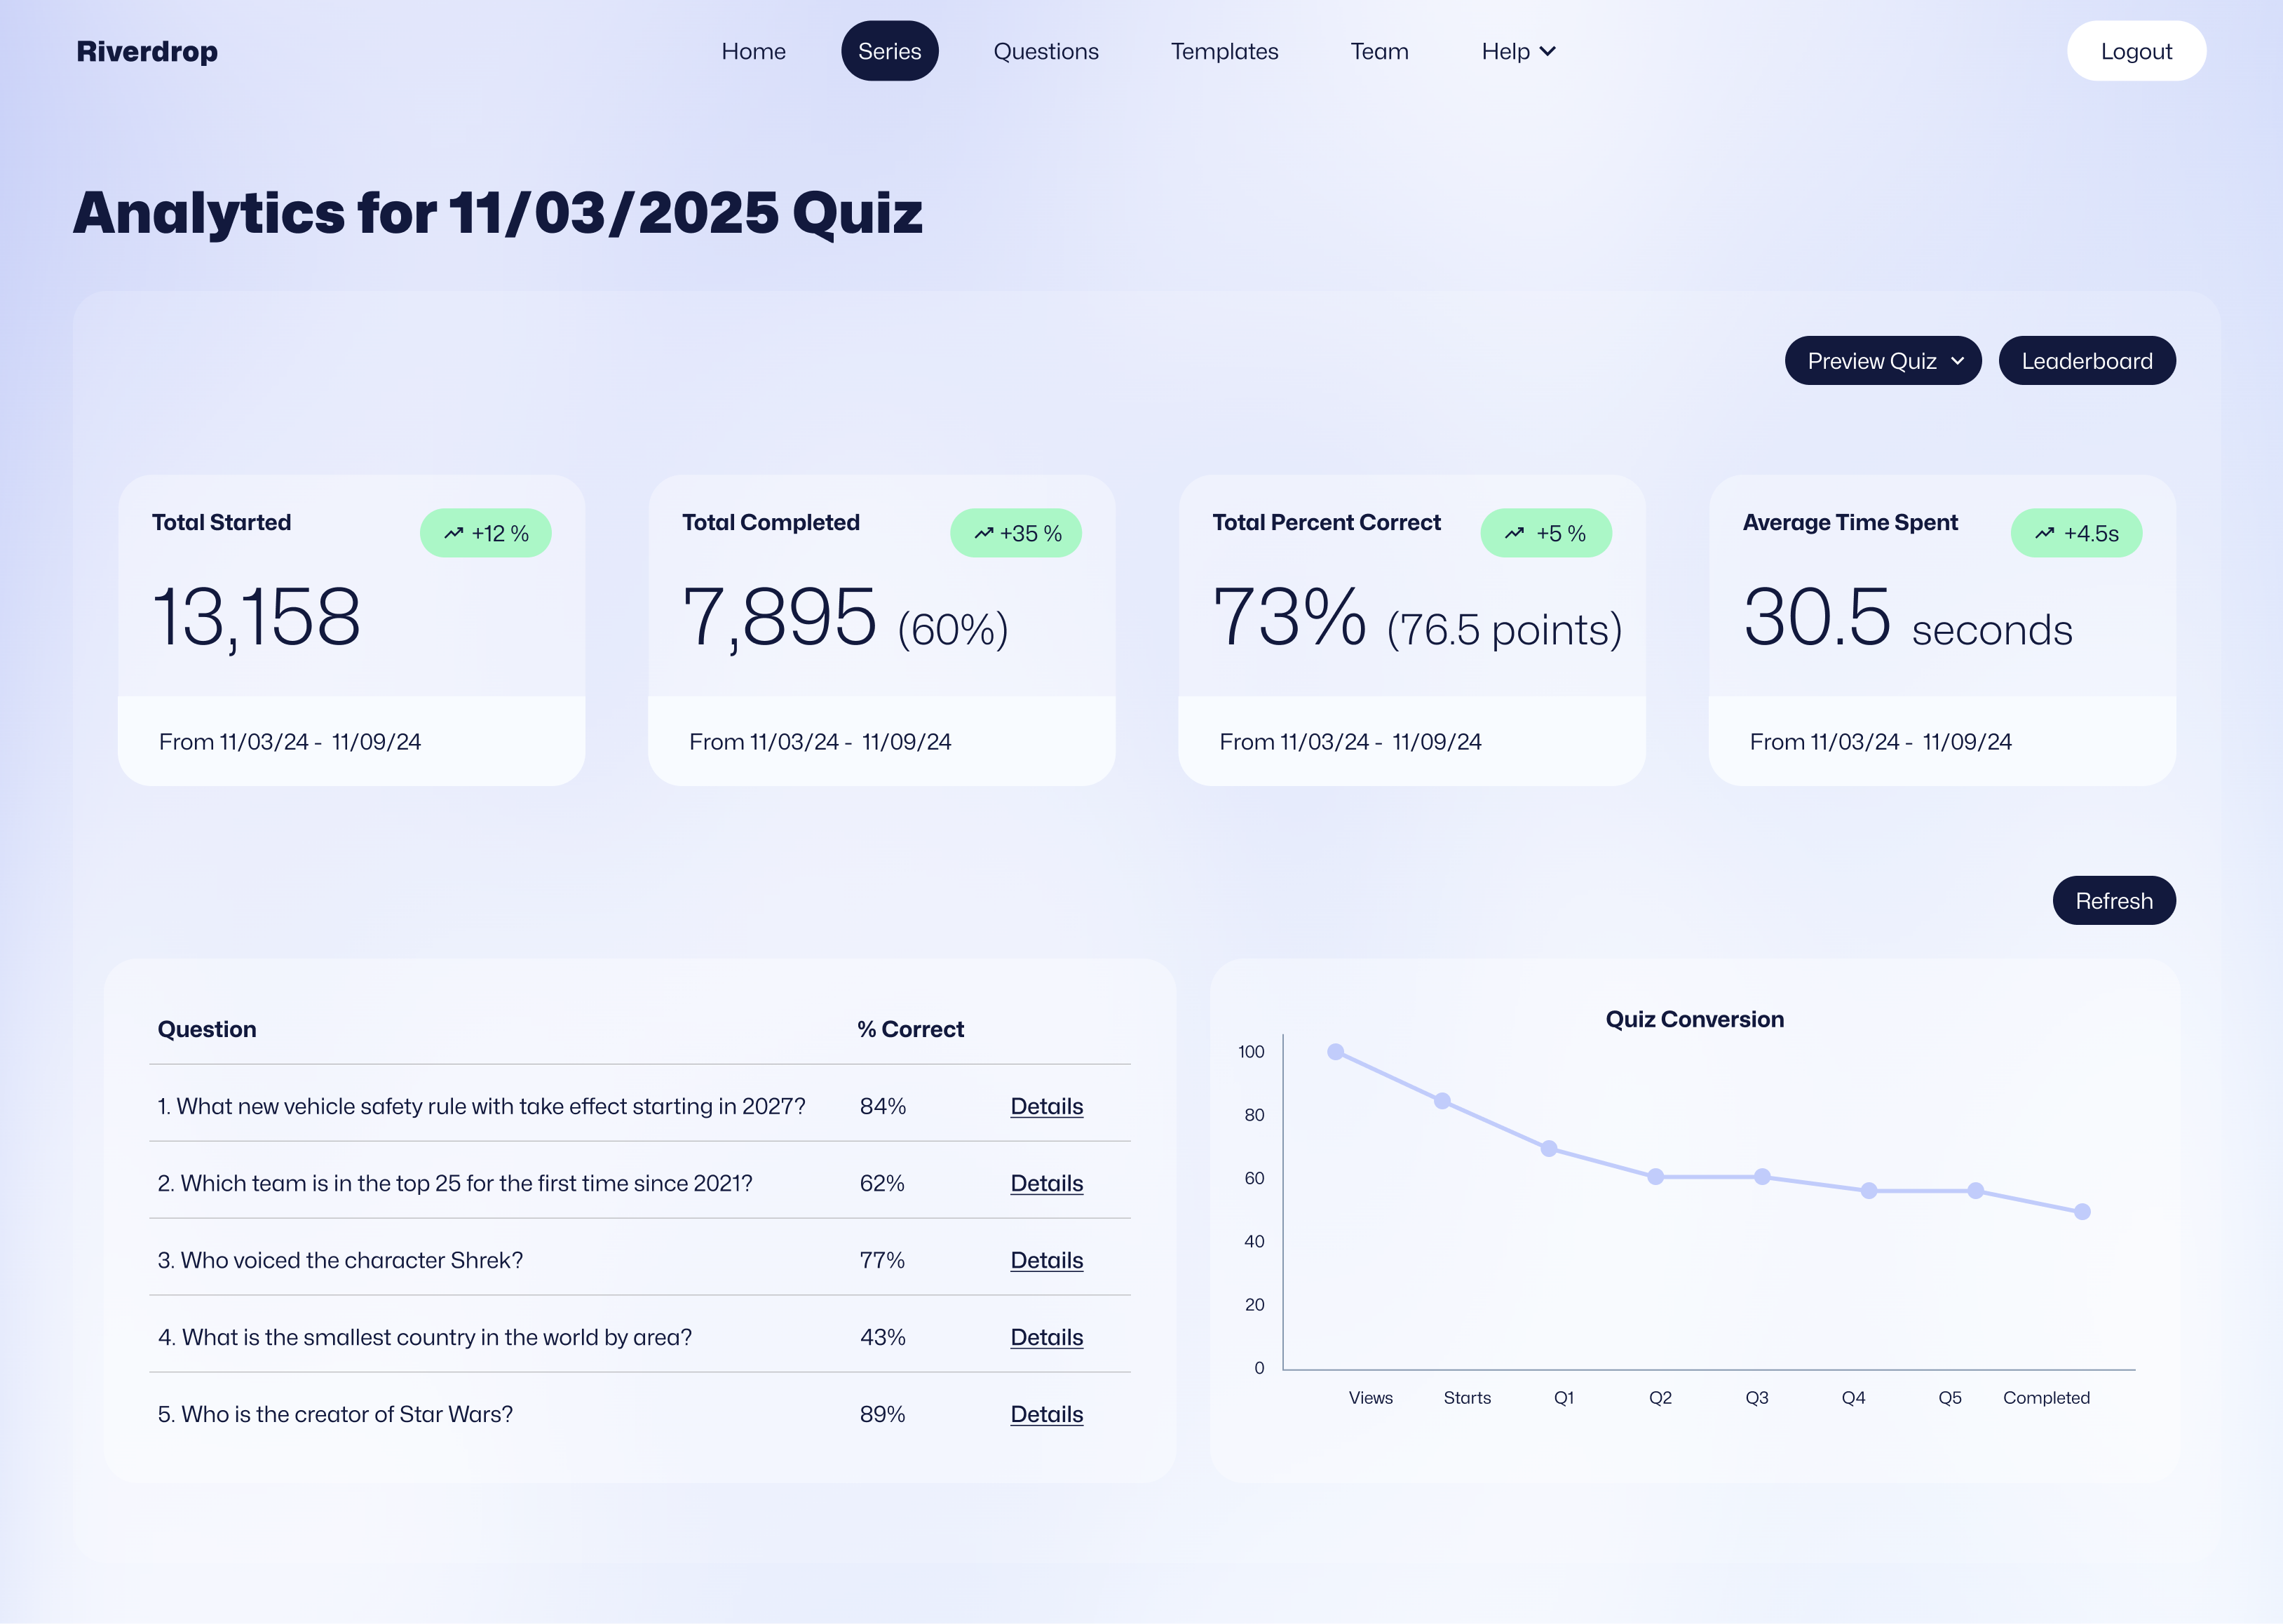
Task: Click the +35% trend badge on Total Completed
Action: coord(1015,533)
